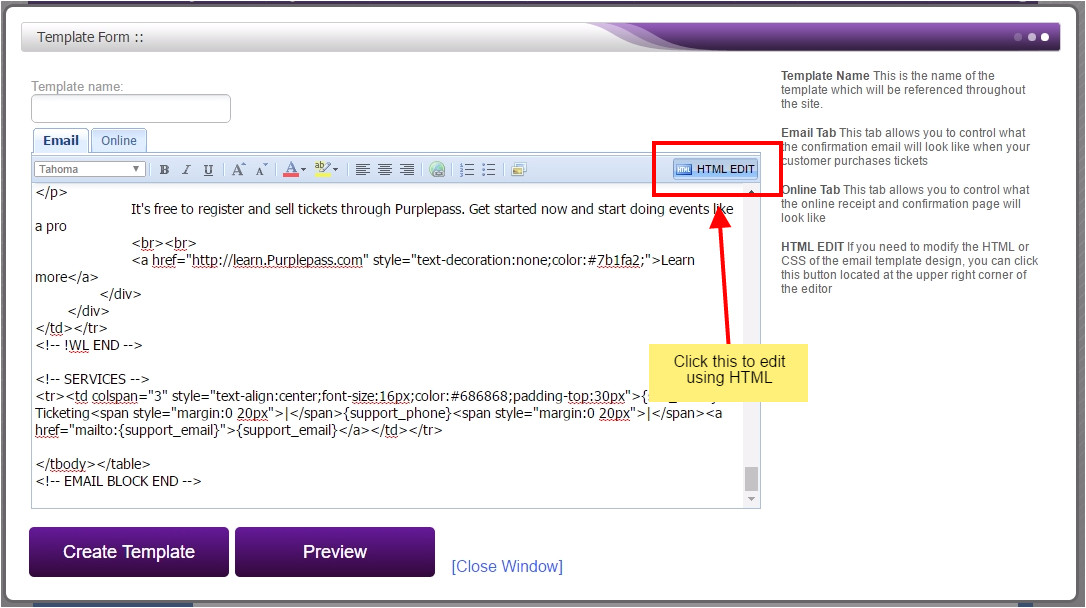Insert a bulleted list
The image size is (1086, 608).
pos(489,170)
